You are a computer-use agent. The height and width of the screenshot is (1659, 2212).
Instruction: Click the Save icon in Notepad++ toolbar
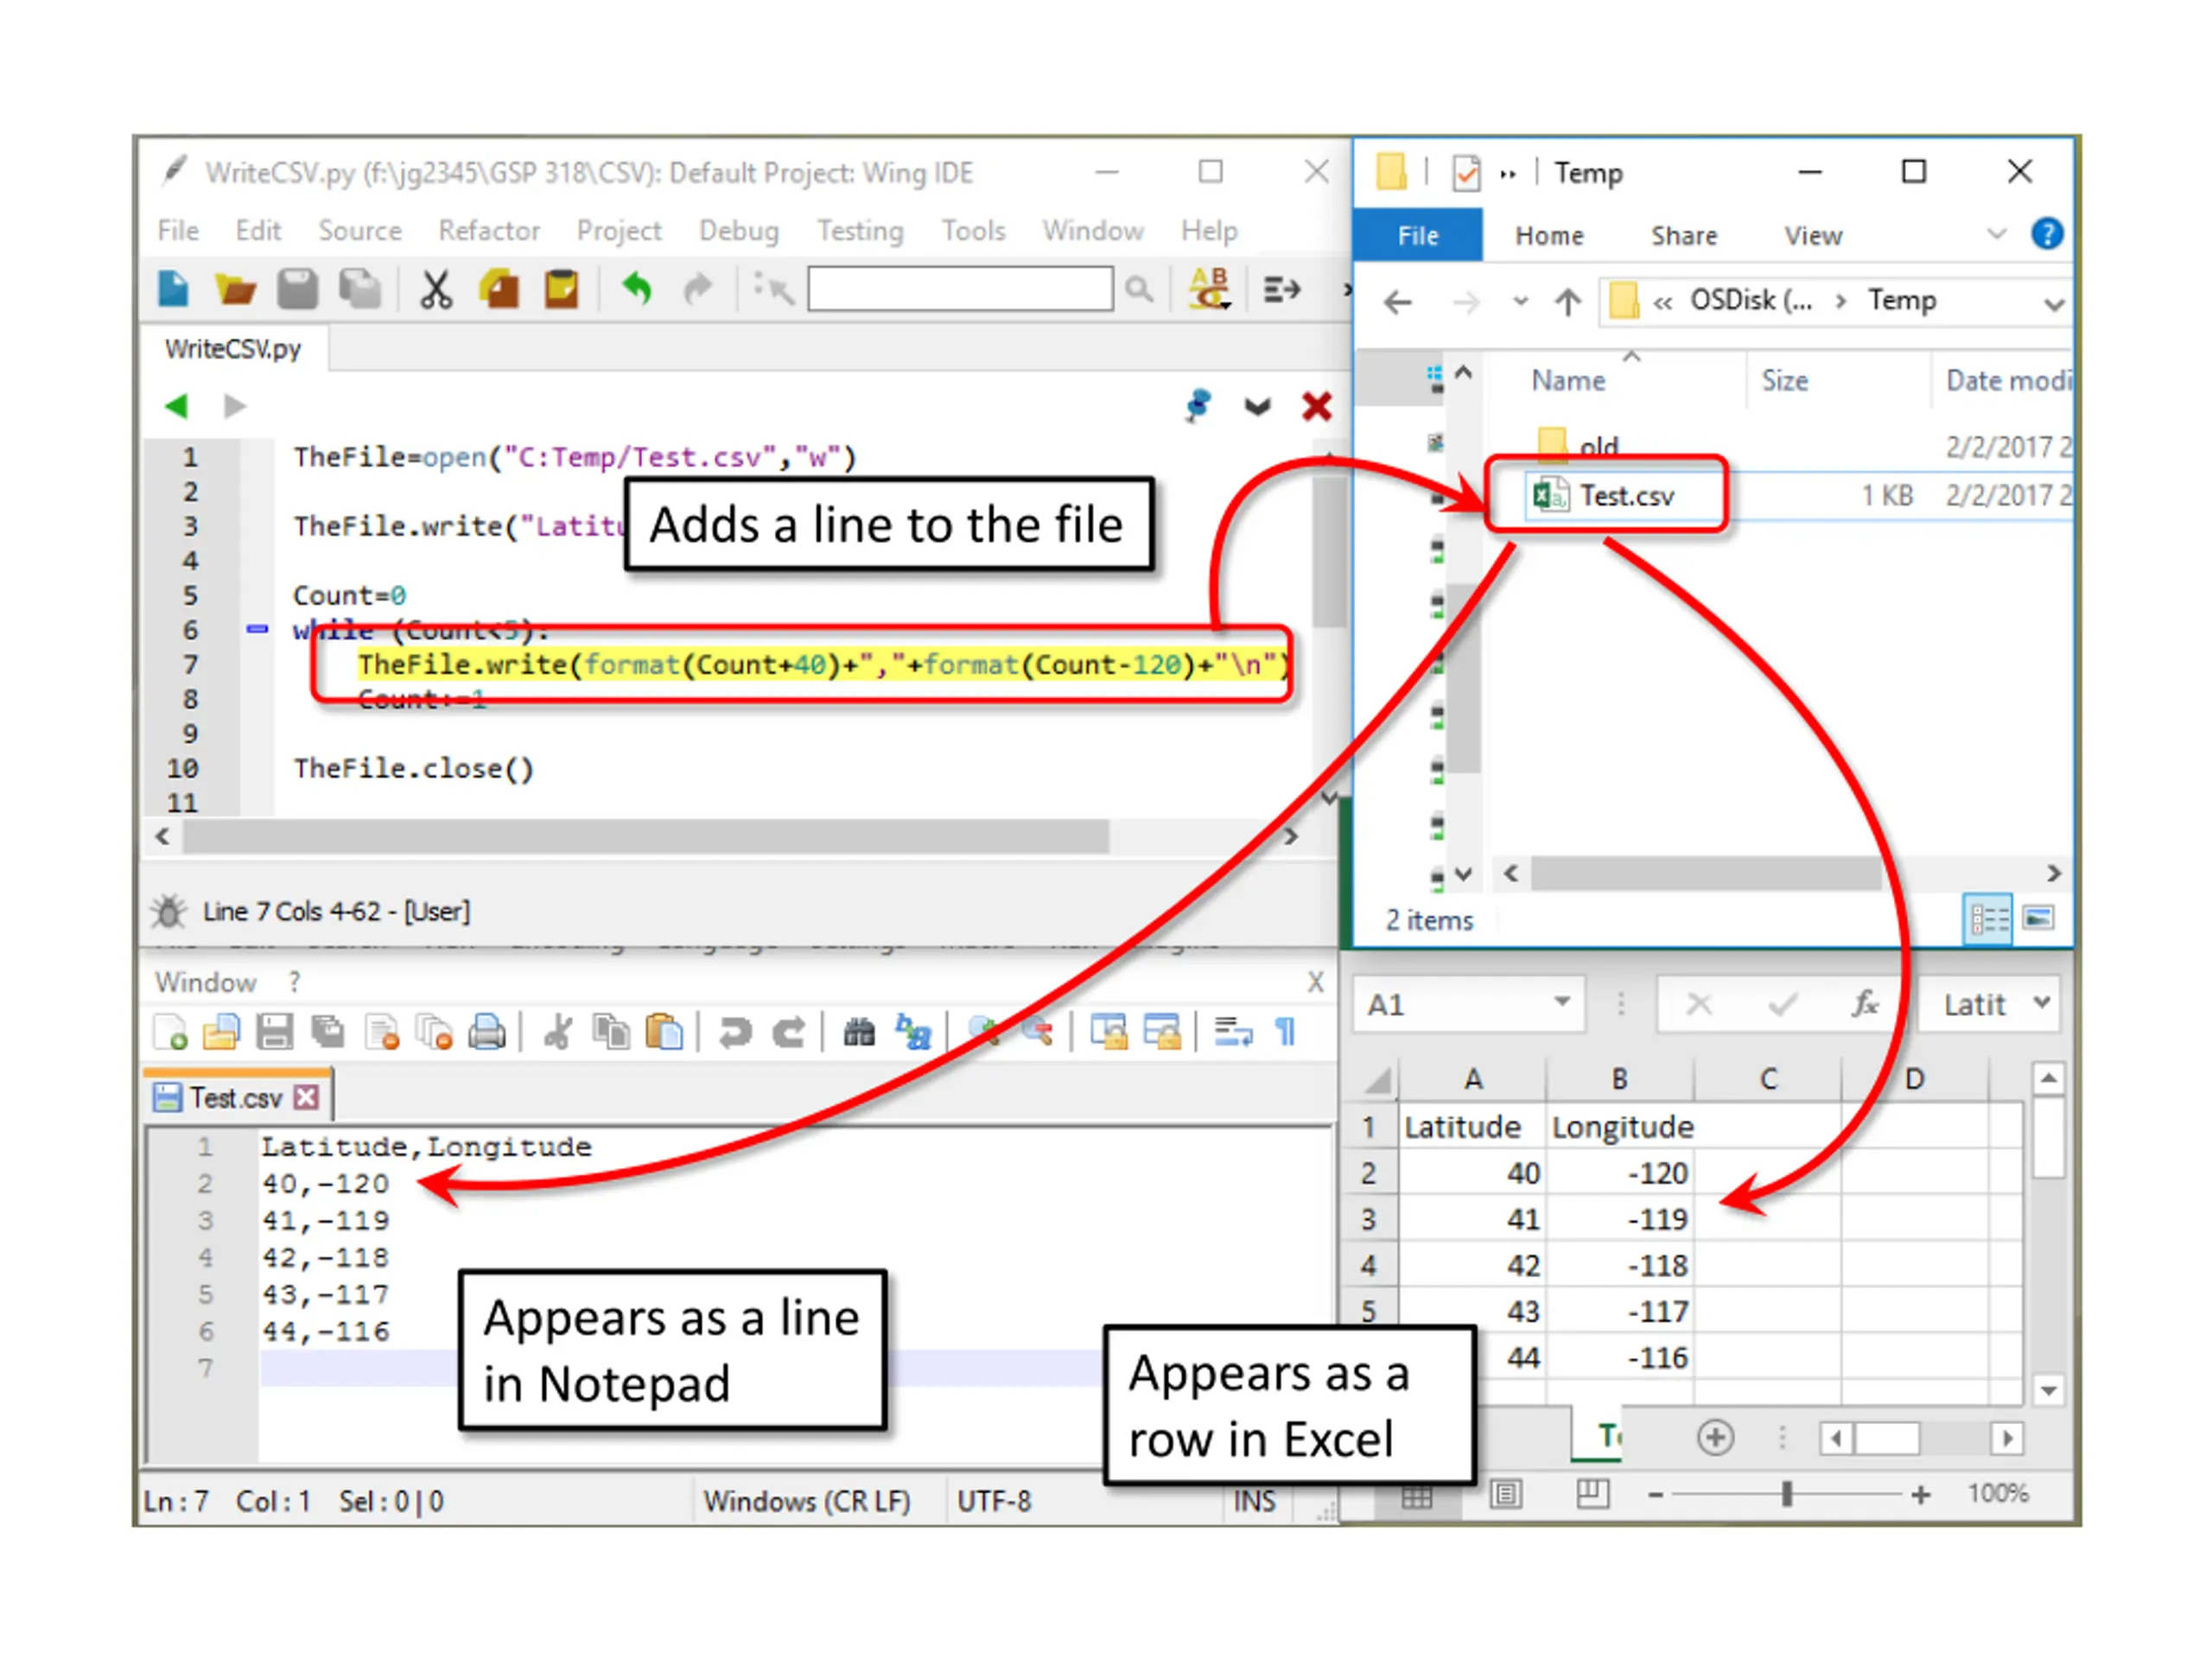(x=274, y=1031)
